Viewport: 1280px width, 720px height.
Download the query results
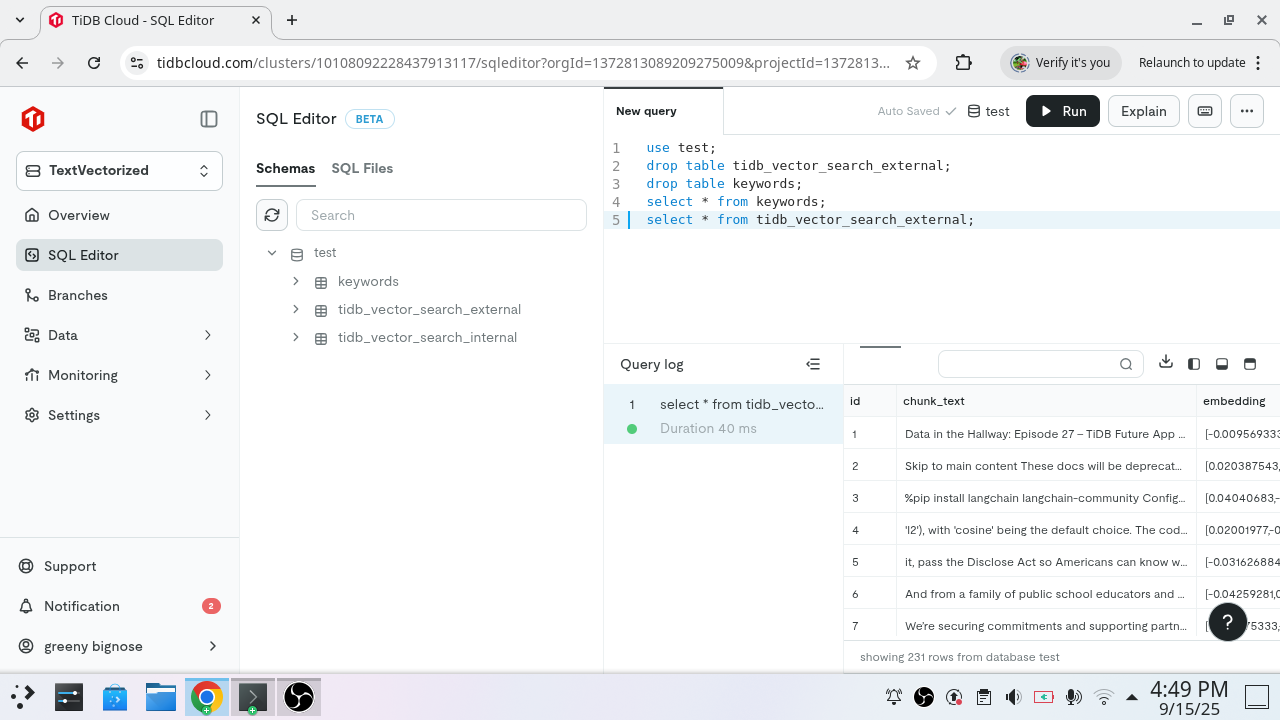click(1166, 363)
